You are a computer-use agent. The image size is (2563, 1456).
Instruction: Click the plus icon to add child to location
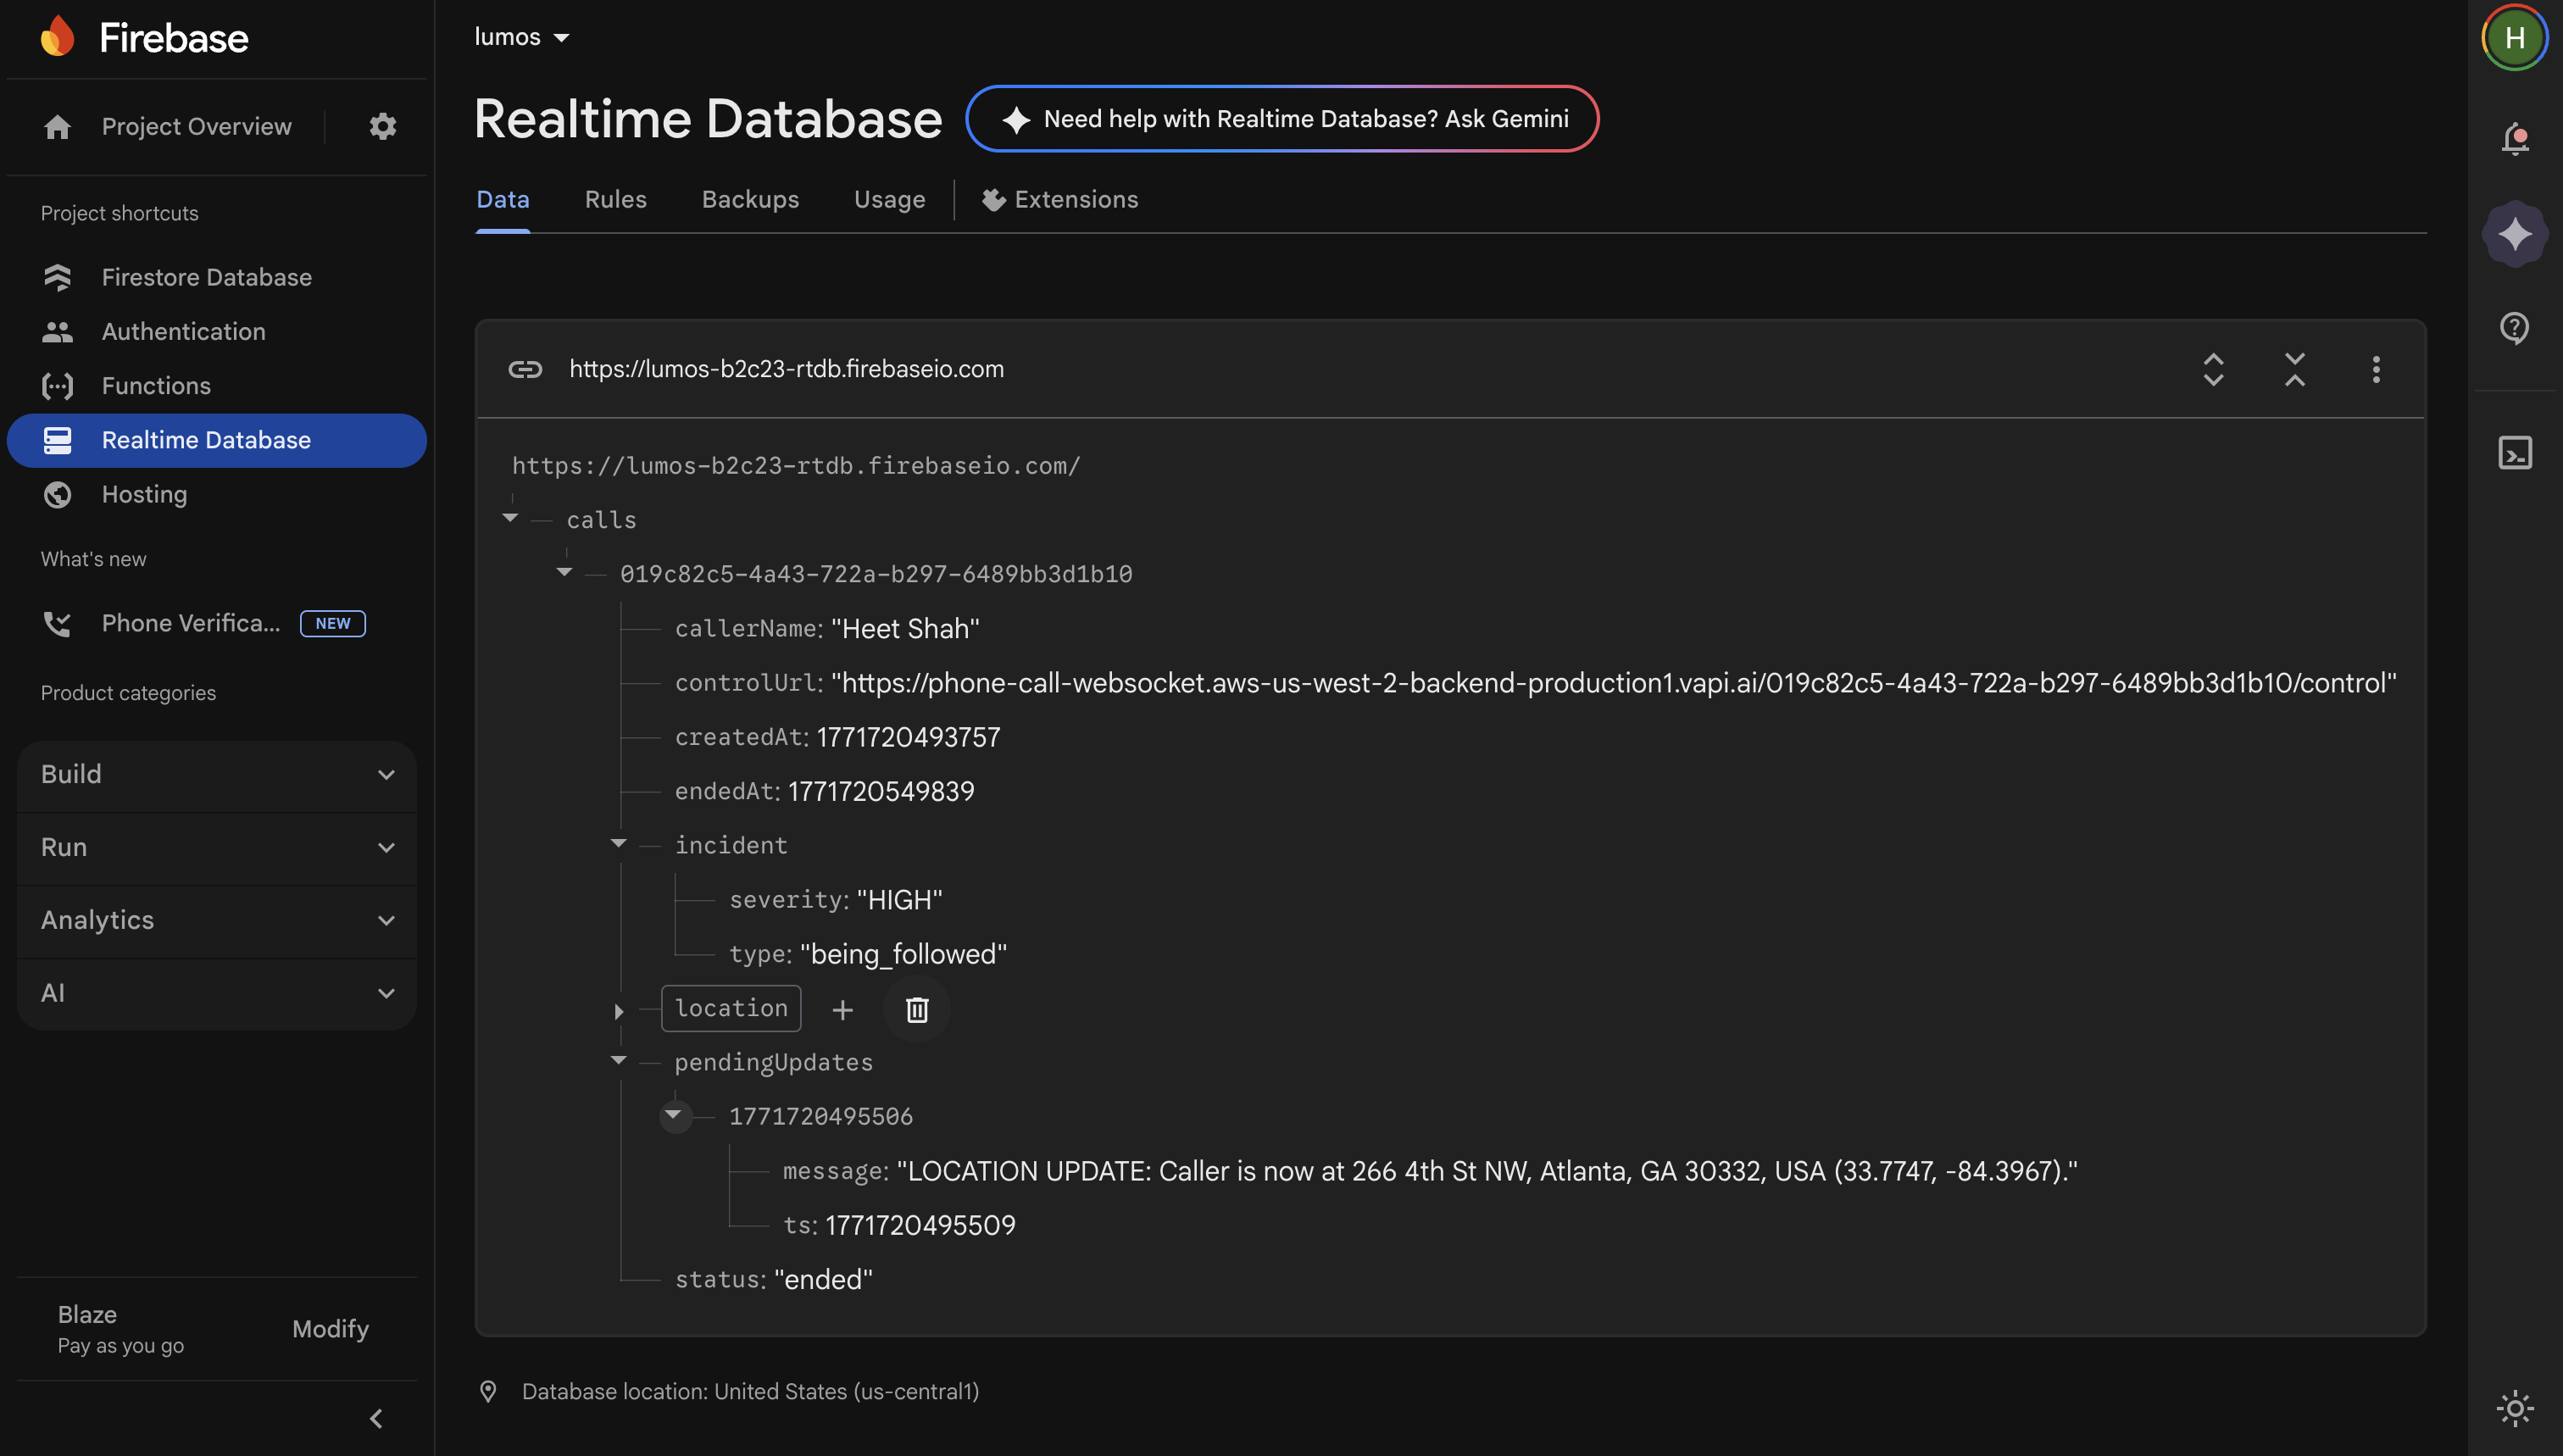click(842, 1009)
